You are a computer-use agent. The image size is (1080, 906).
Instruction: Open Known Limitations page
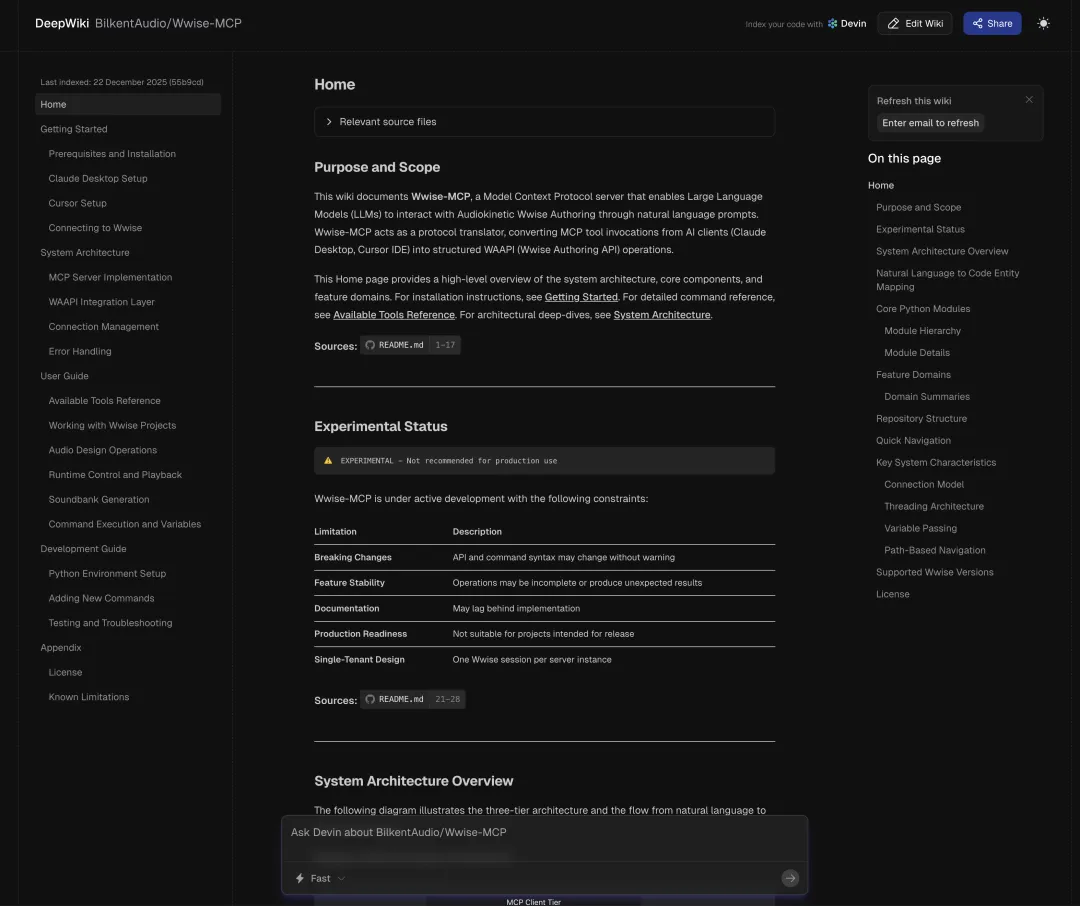click(89, 697)
